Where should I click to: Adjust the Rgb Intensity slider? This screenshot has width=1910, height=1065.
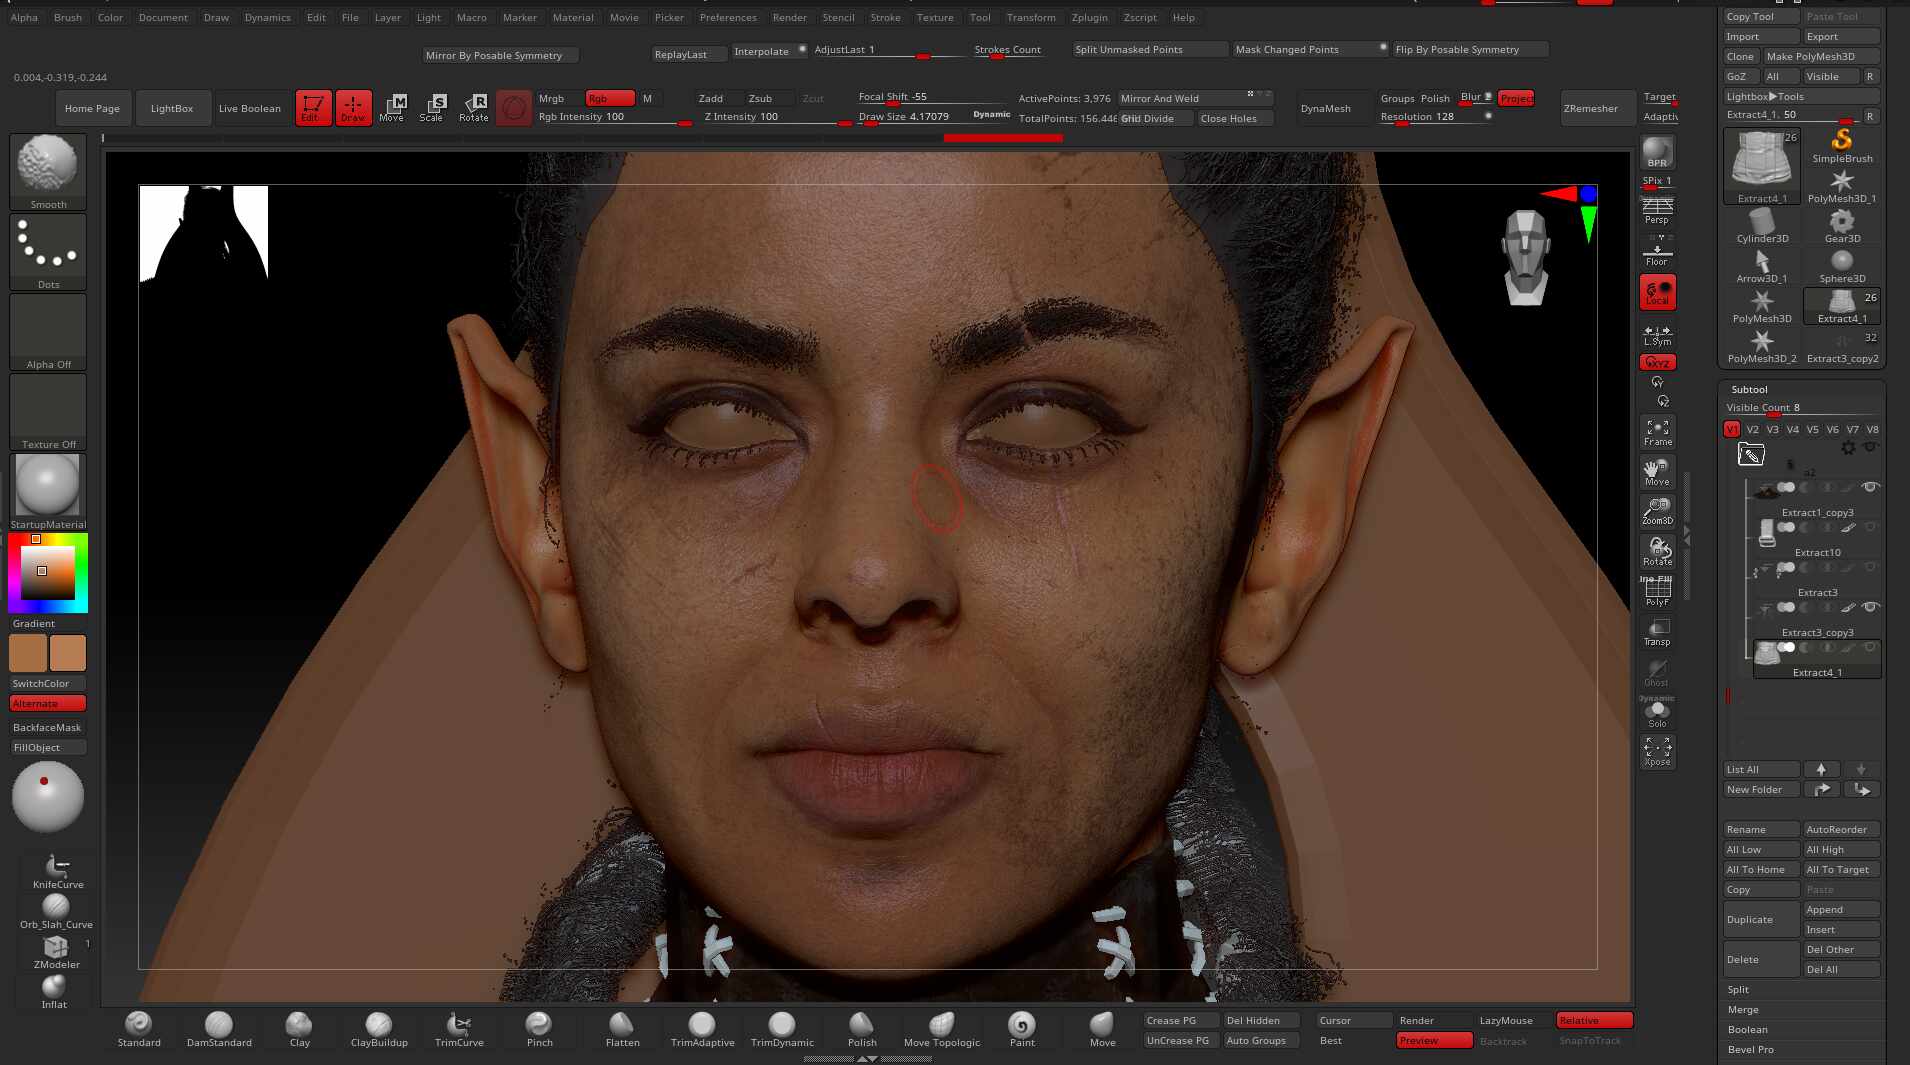tap(614, 117)
